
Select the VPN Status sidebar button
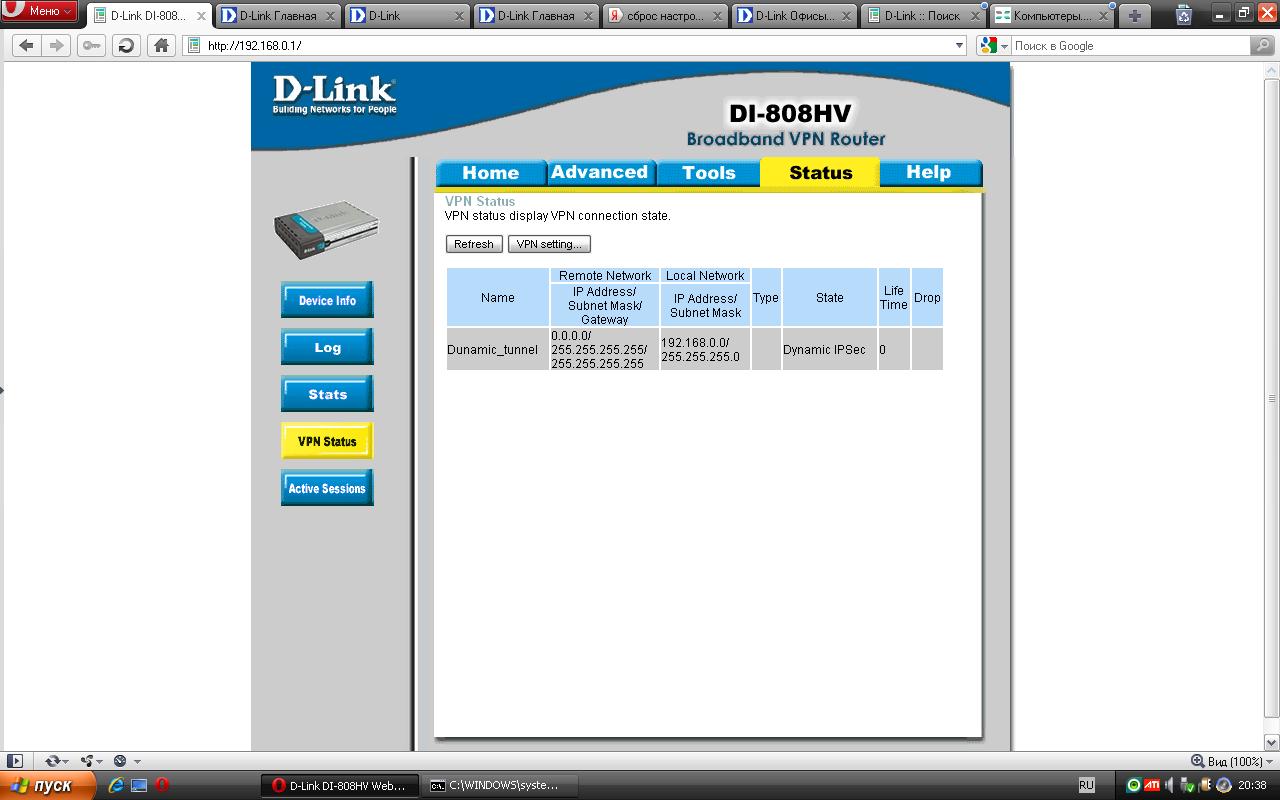(327, 441)
